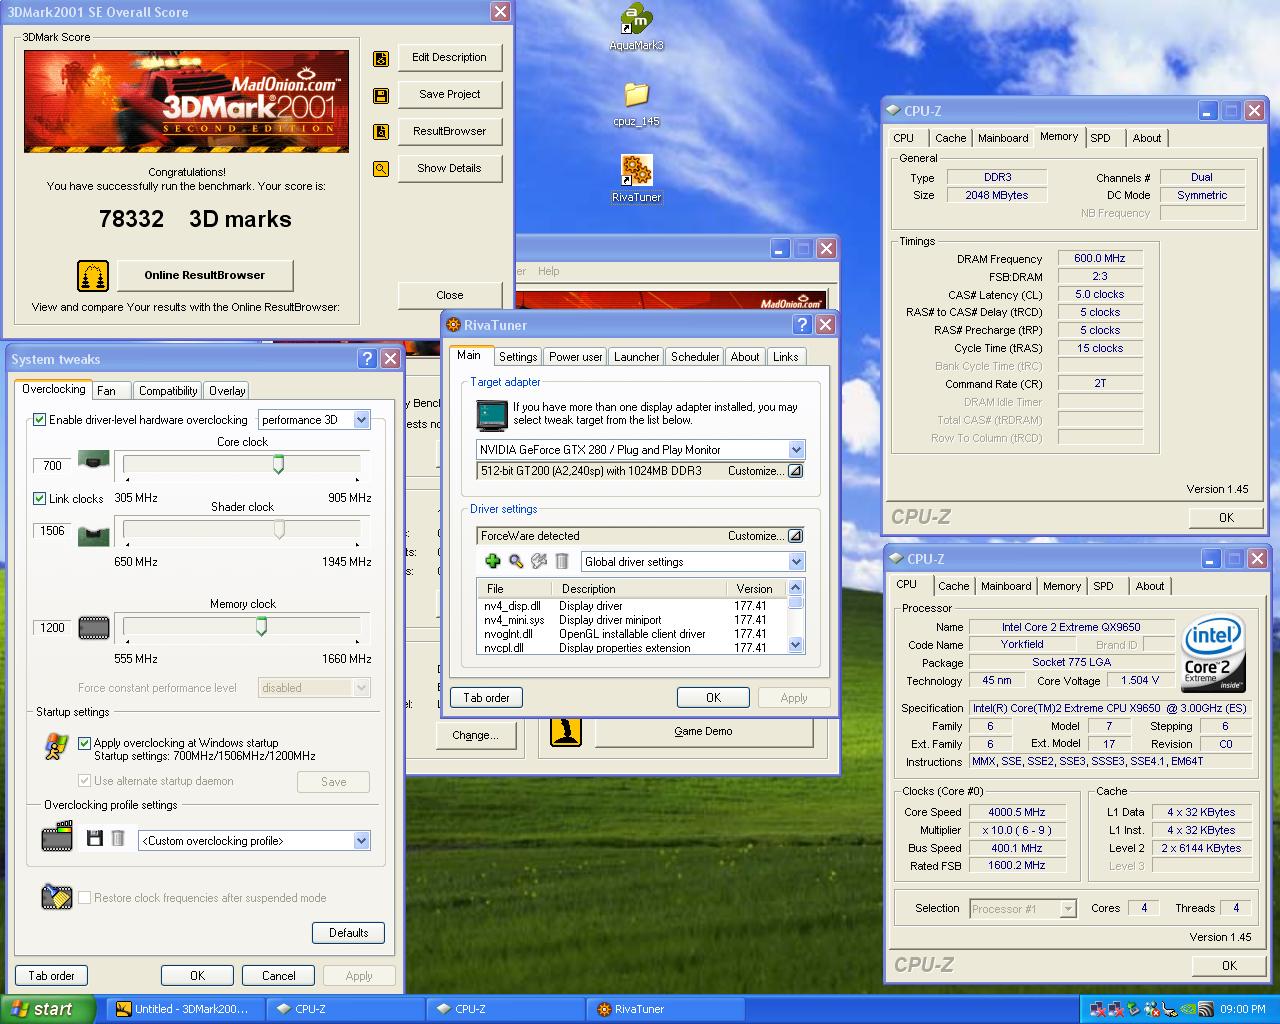This screenshot has width=1280, height=1024.
Task: Click the help question mark in System tweaks
Action: pos(367,358)
